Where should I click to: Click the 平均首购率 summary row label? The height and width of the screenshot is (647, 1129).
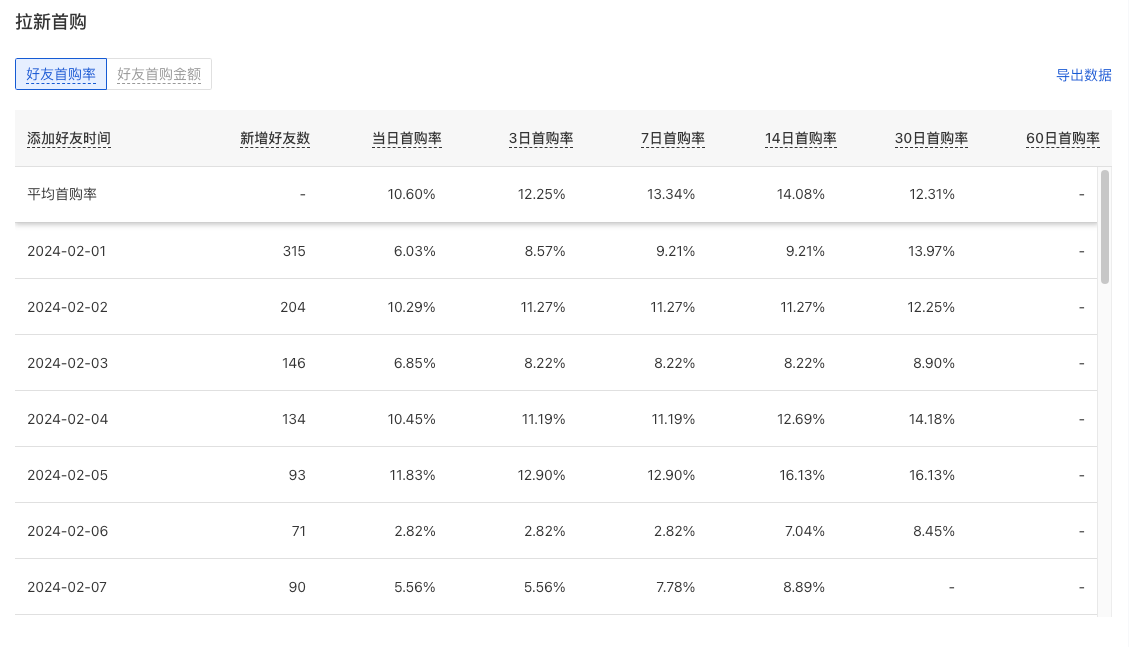62,194
